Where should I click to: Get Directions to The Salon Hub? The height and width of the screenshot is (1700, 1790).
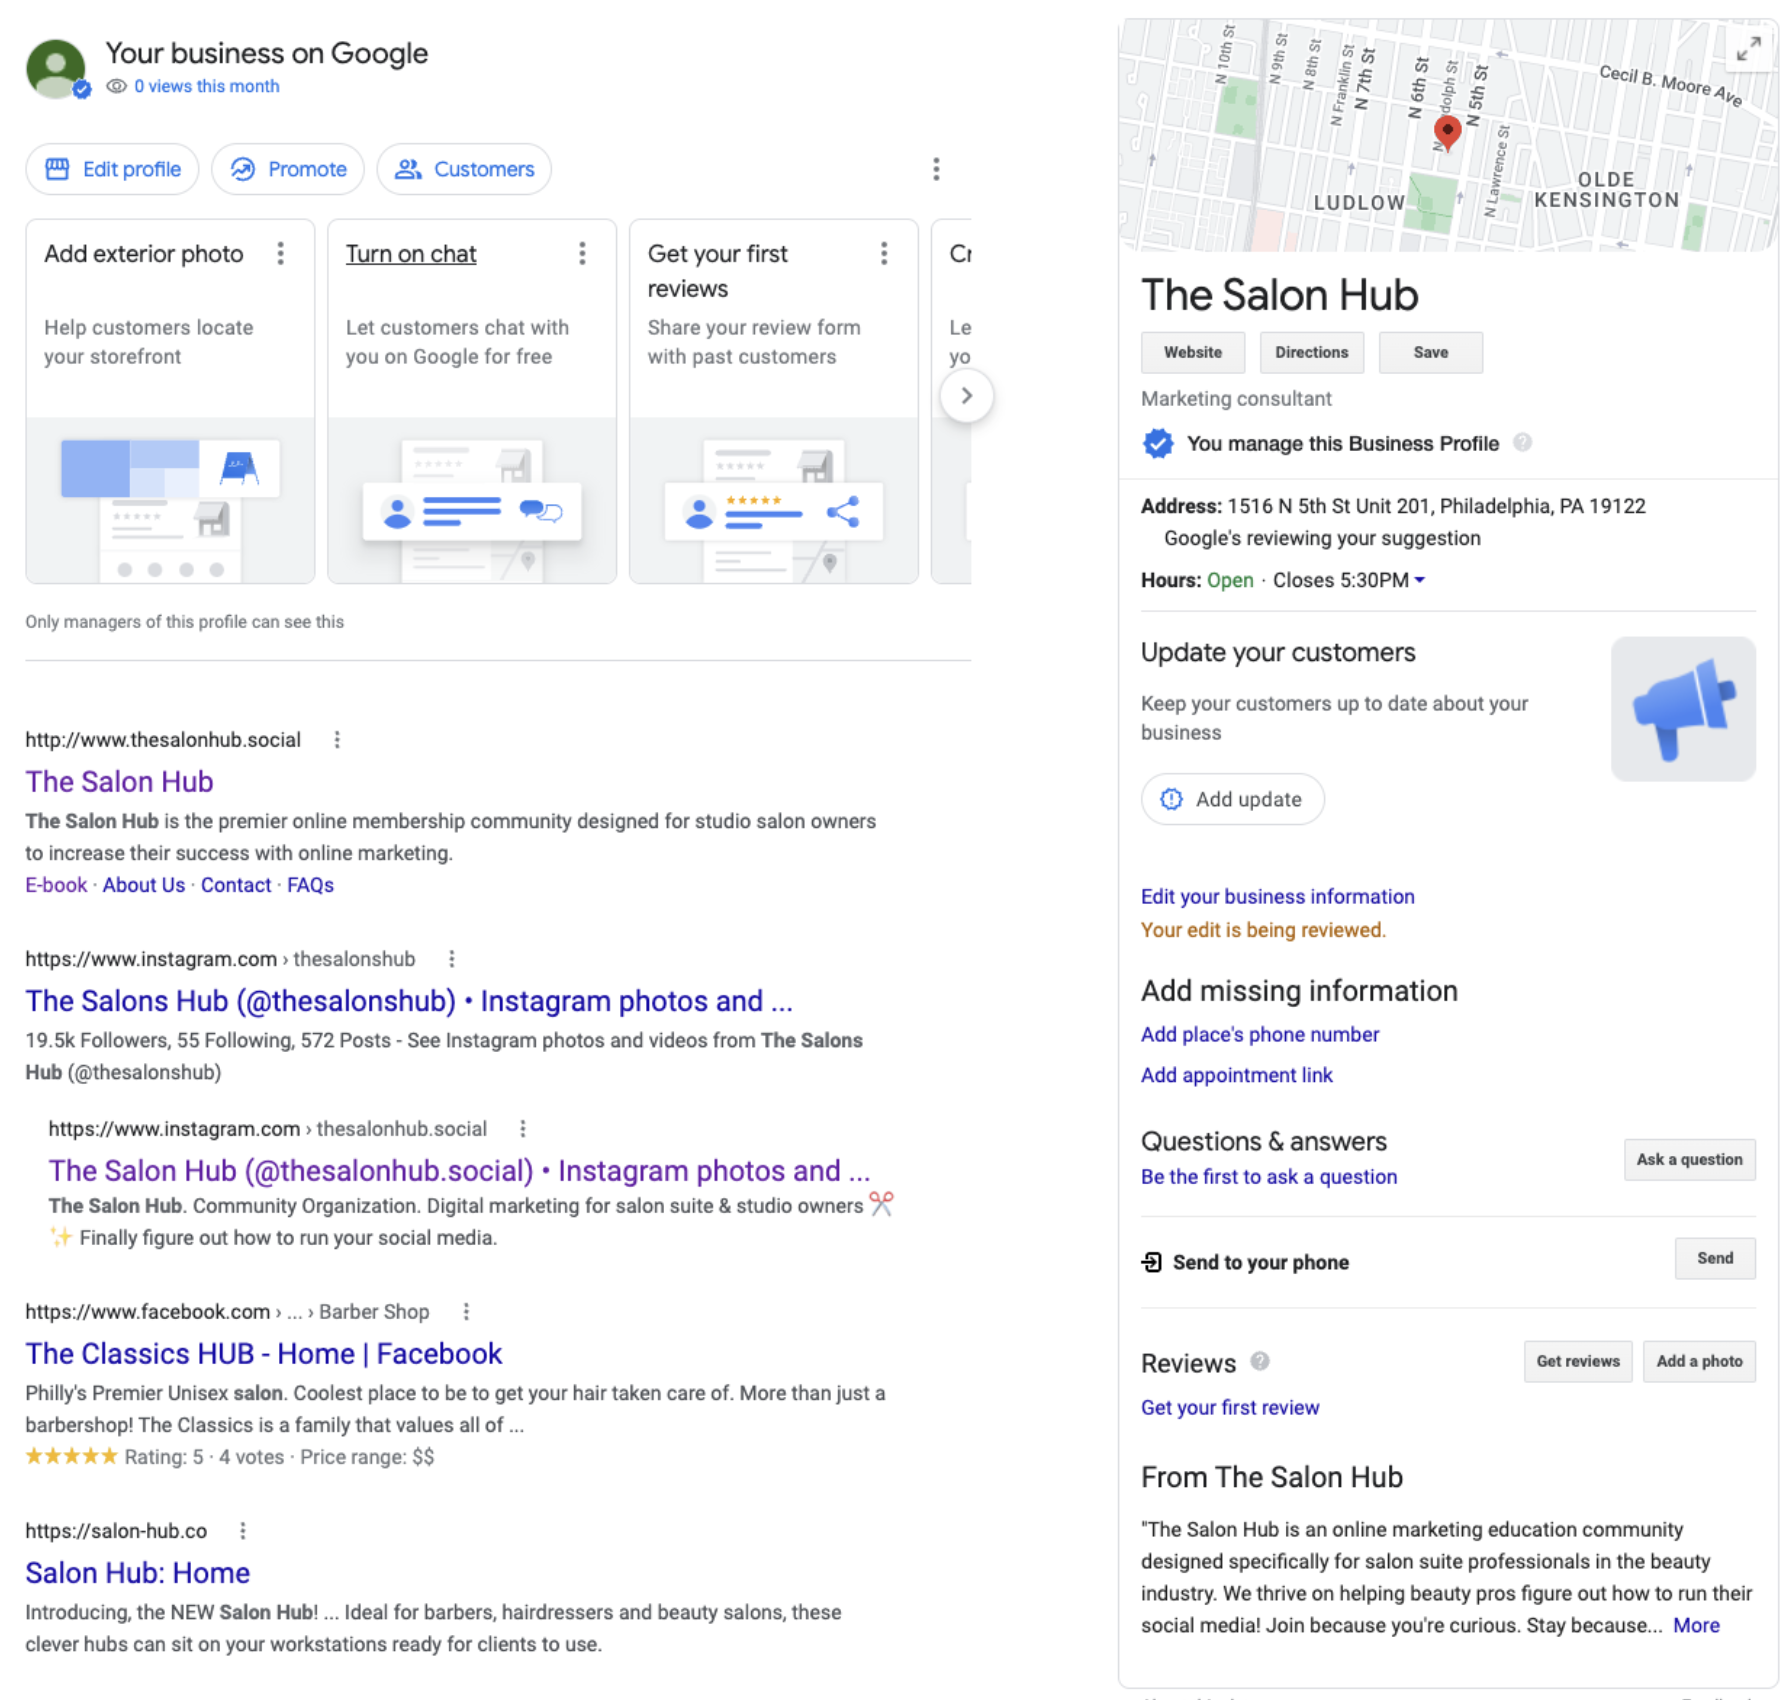click(x=1311, y=352)
